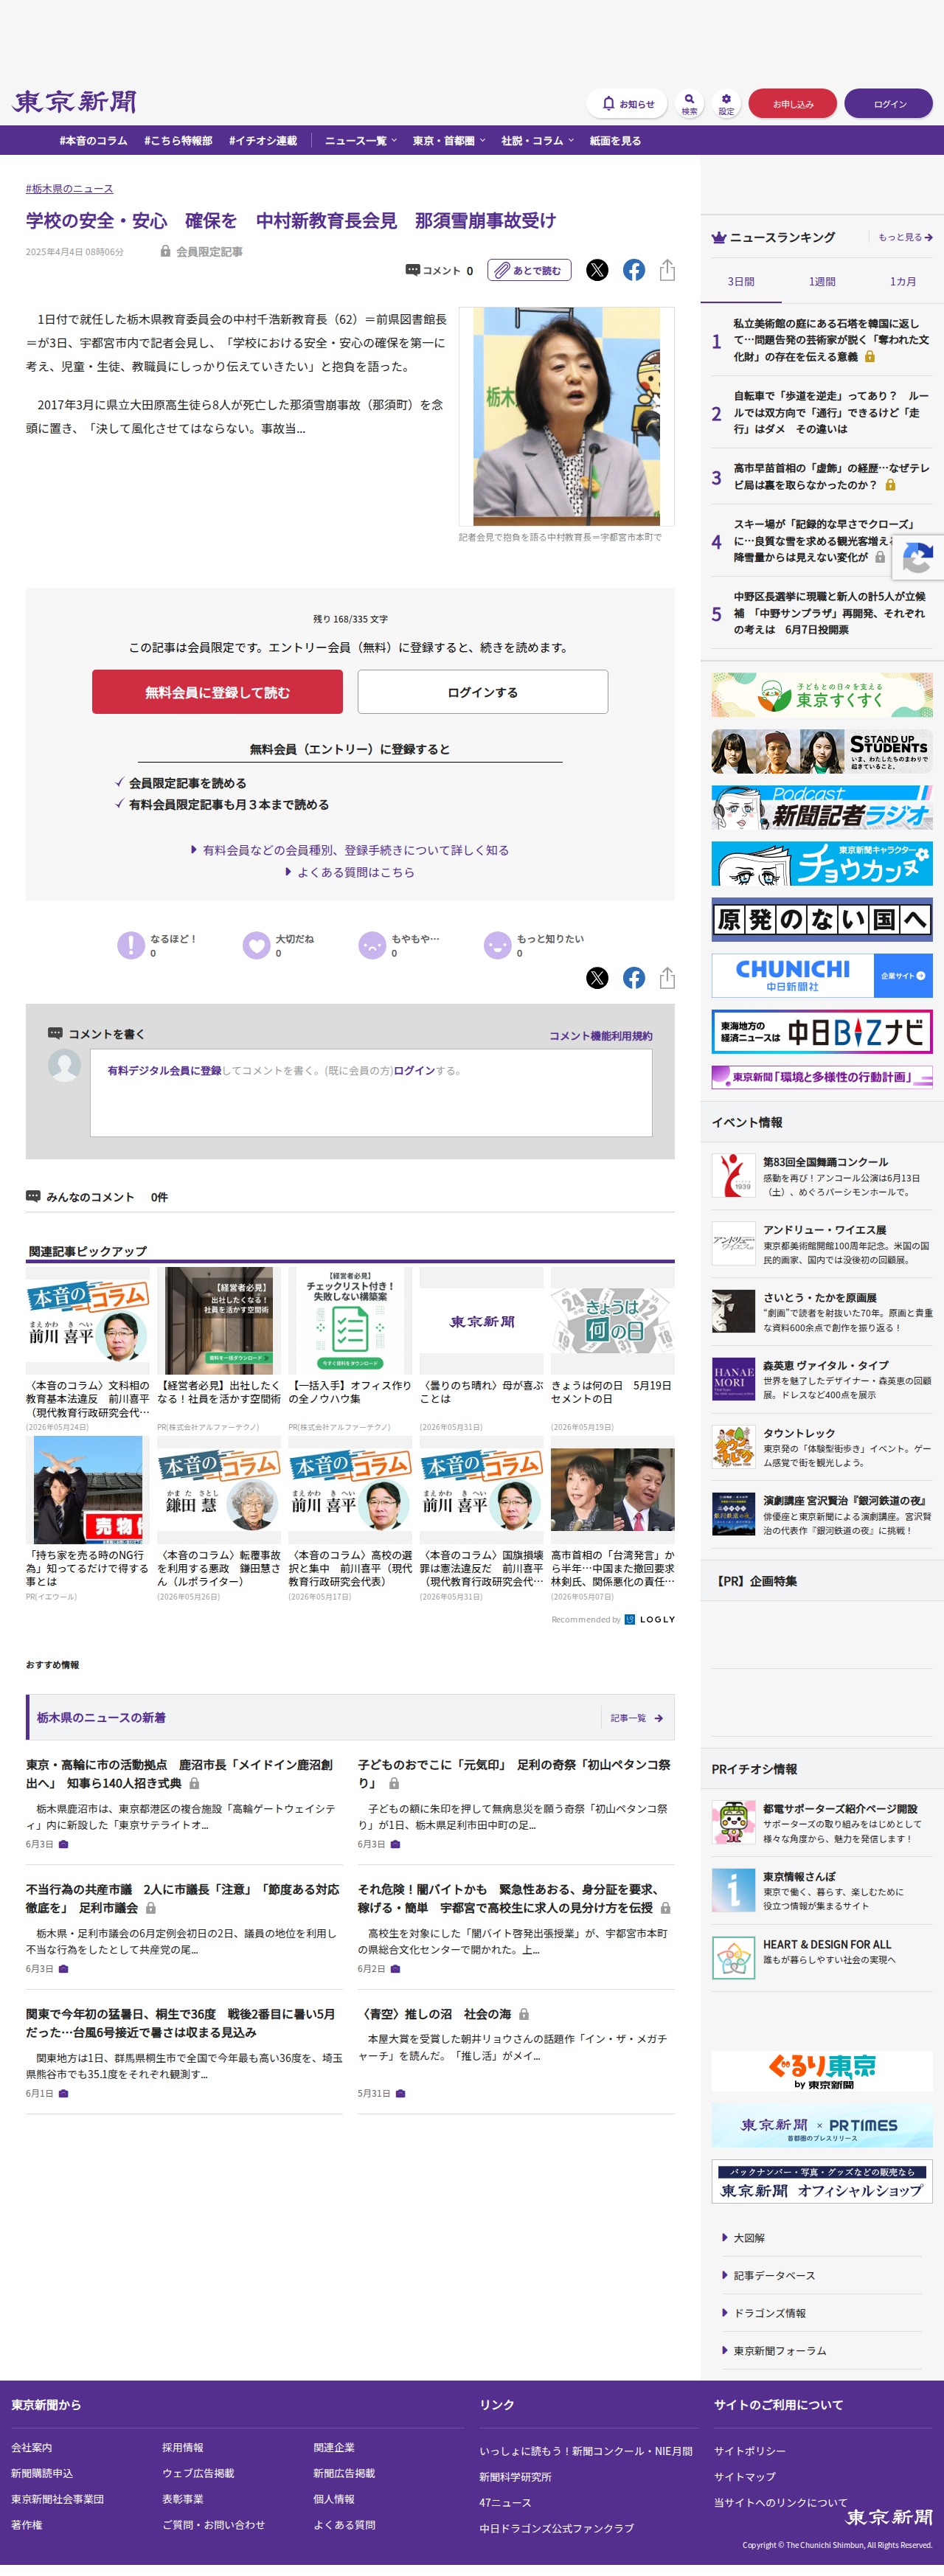Share article on X below the headline
This screenshot has height=2576, width=944.
(597, 270)
